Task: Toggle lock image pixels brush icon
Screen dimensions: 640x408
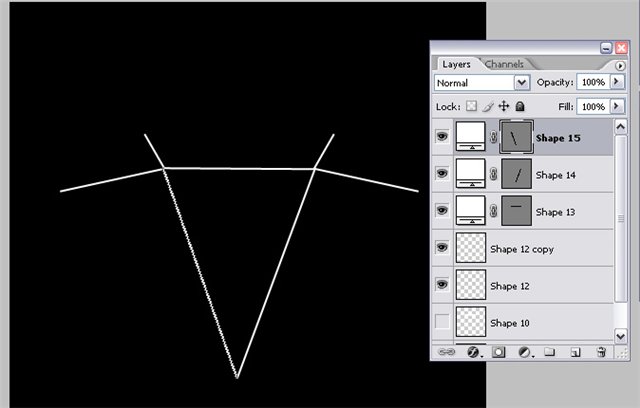Action: point(487,107)
